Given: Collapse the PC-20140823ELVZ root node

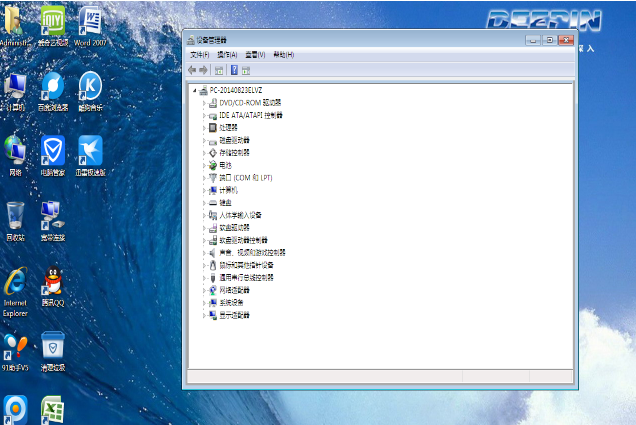Looking at the screenshot, I should 195,90.
